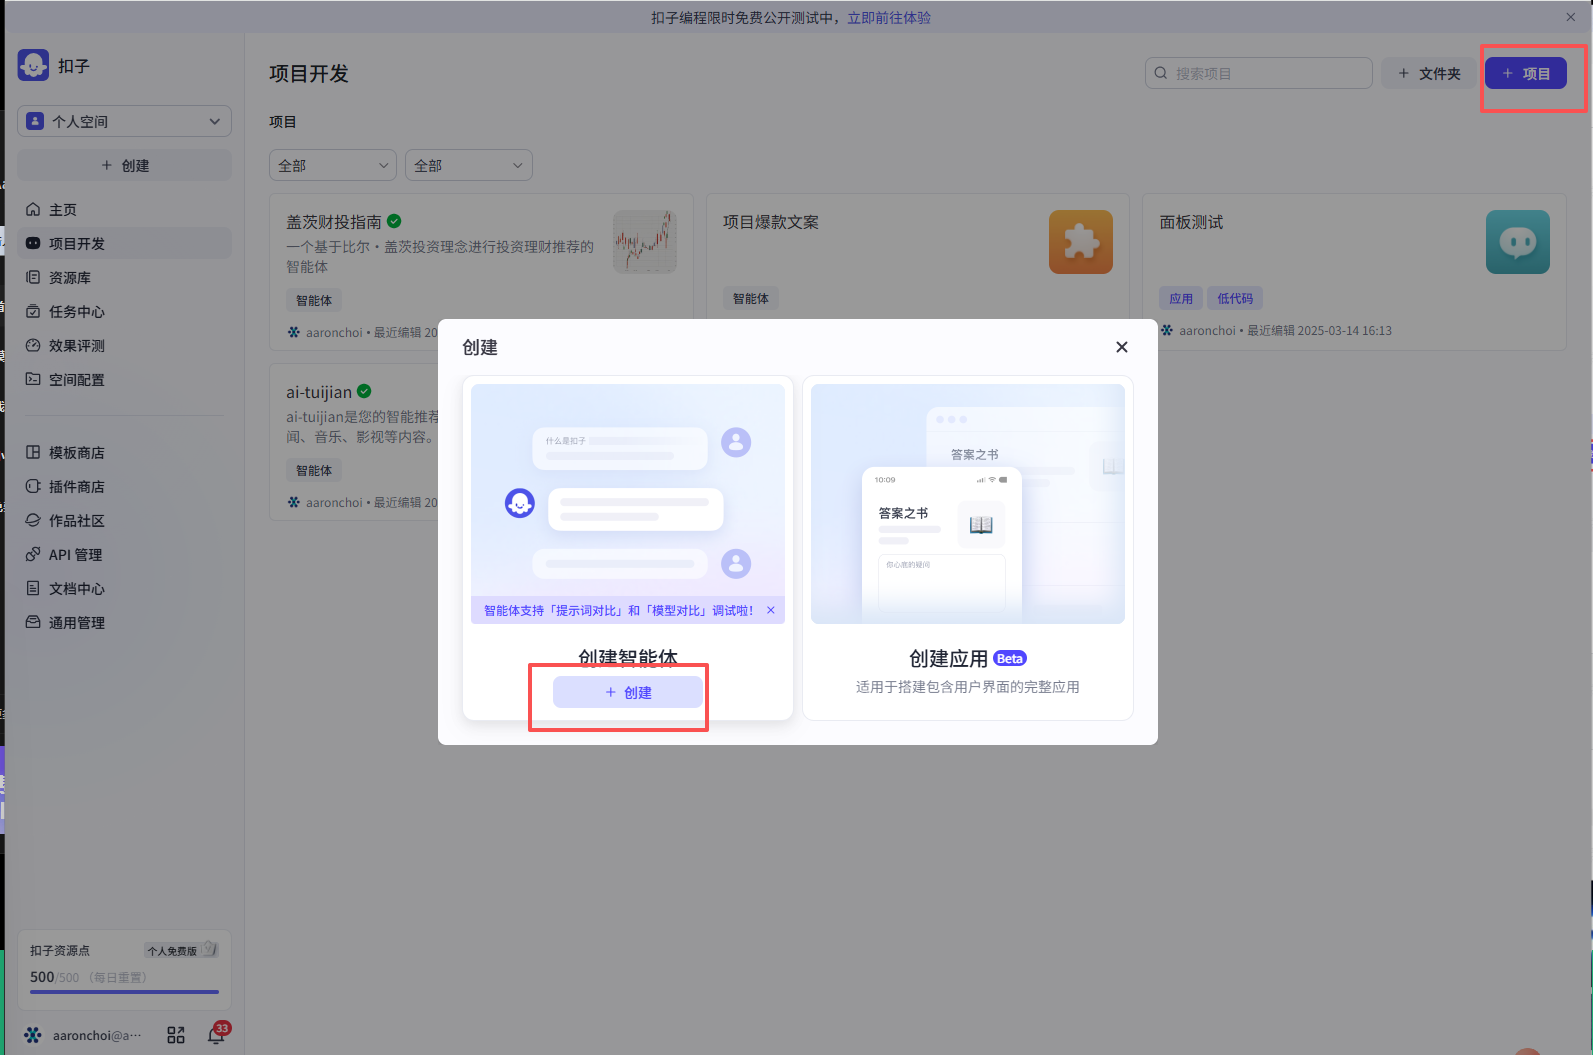The height and width of the screenshot is (1055, 1593).
Task: Dismiss the top announcement banner
Action: tap(1570, 17)
